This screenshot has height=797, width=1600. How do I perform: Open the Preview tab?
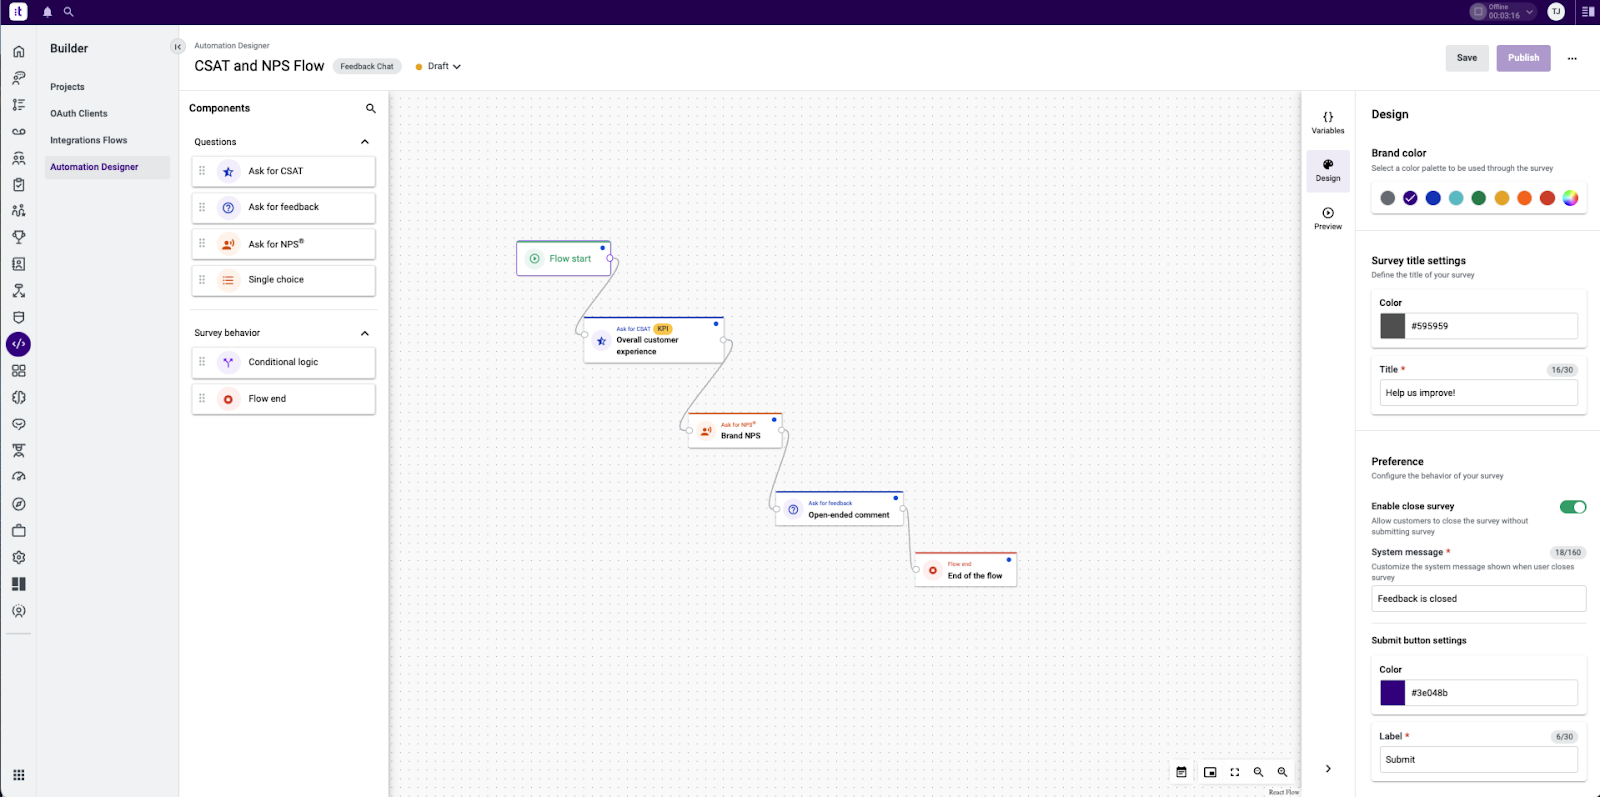(1328, 218)
